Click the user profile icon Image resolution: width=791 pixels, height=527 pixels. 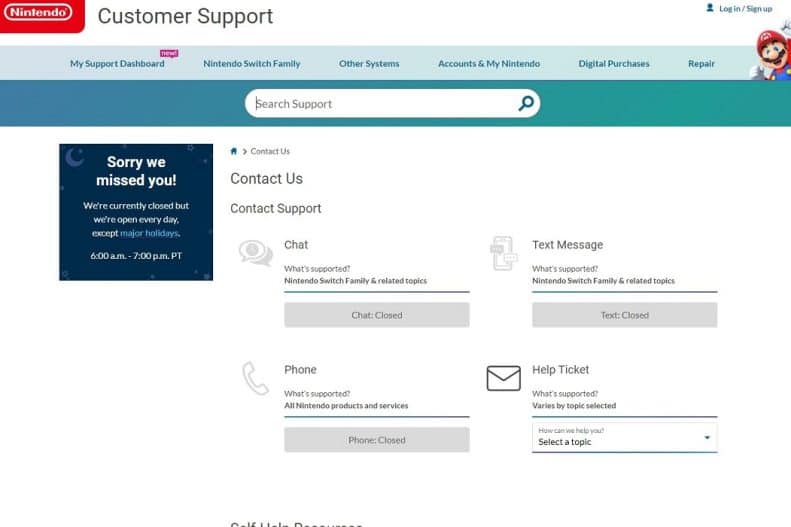[710, 8]
